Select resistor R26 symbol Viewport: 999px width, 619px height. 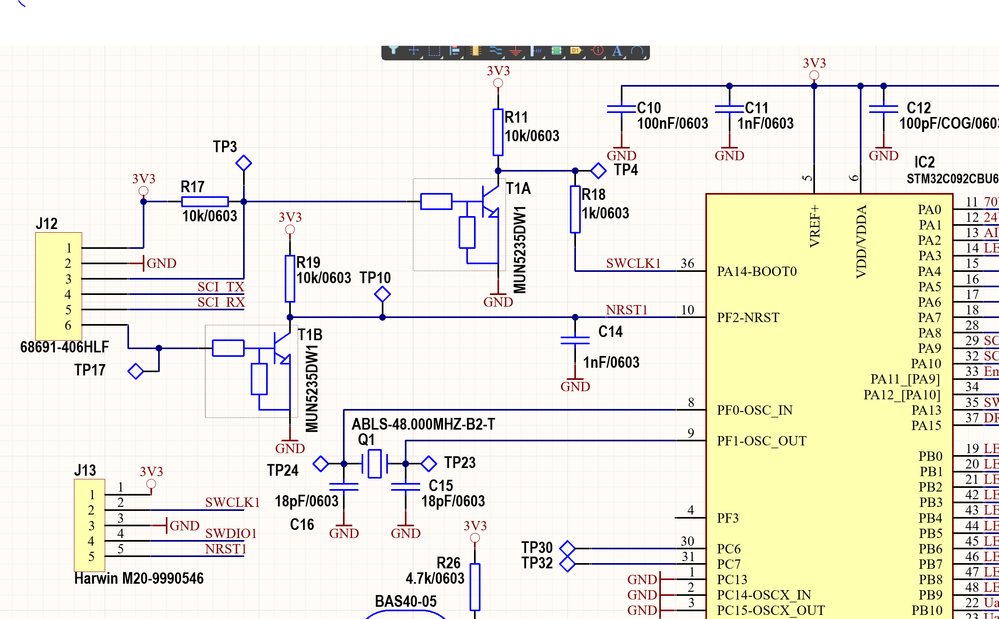pyautogui.click(x=475, y=587)
